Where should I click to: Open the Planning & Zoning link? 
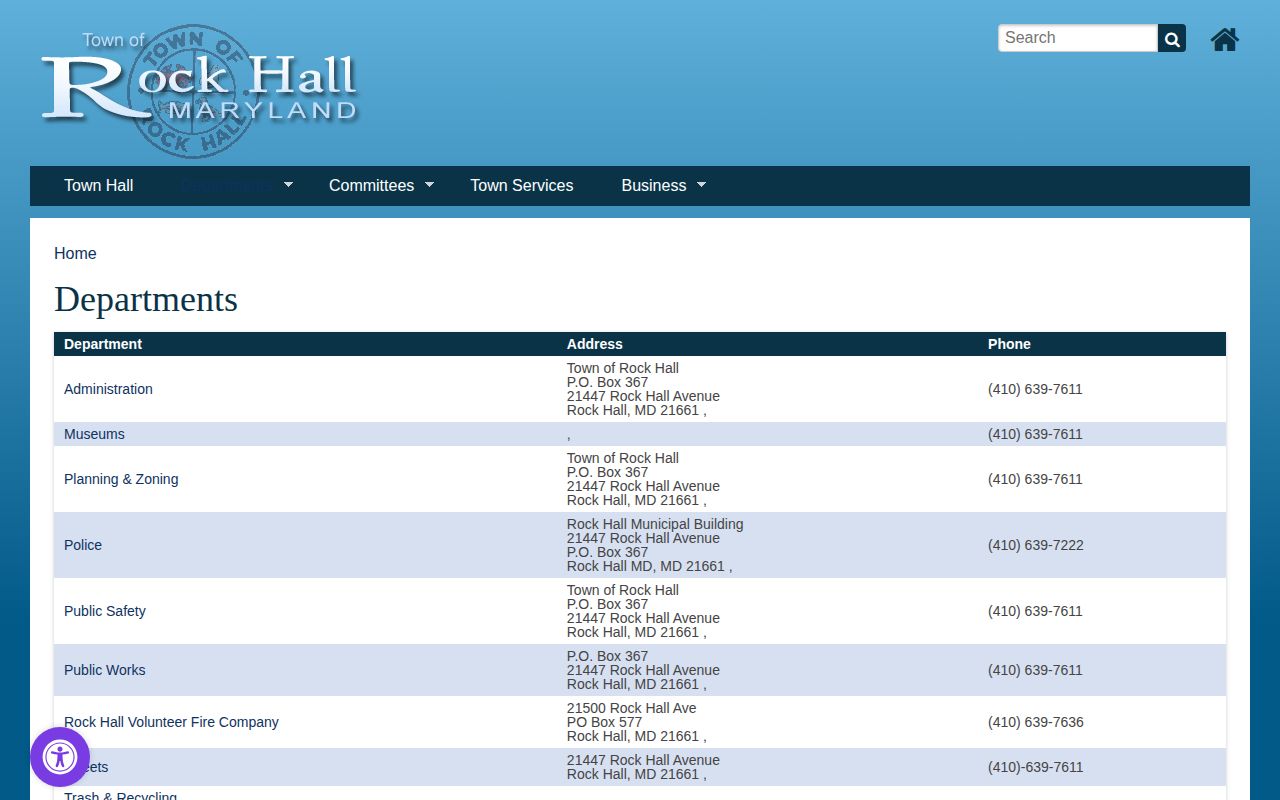pyautogui.click(x=121, y=479)
